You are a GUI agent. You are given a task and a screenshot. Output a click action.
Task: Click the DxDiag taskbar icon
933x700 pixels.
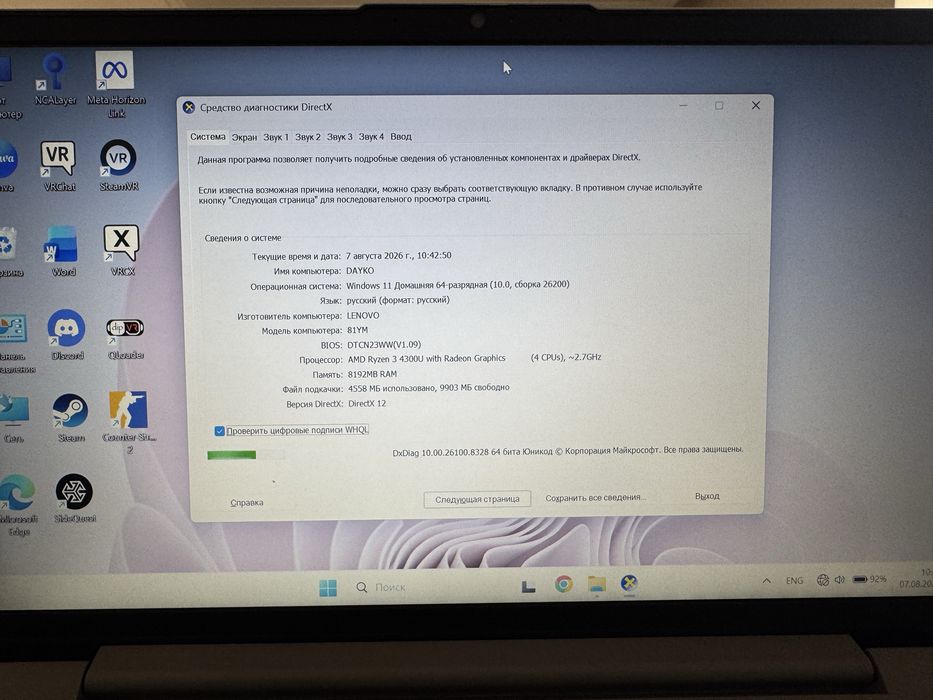tap(629, 583)
